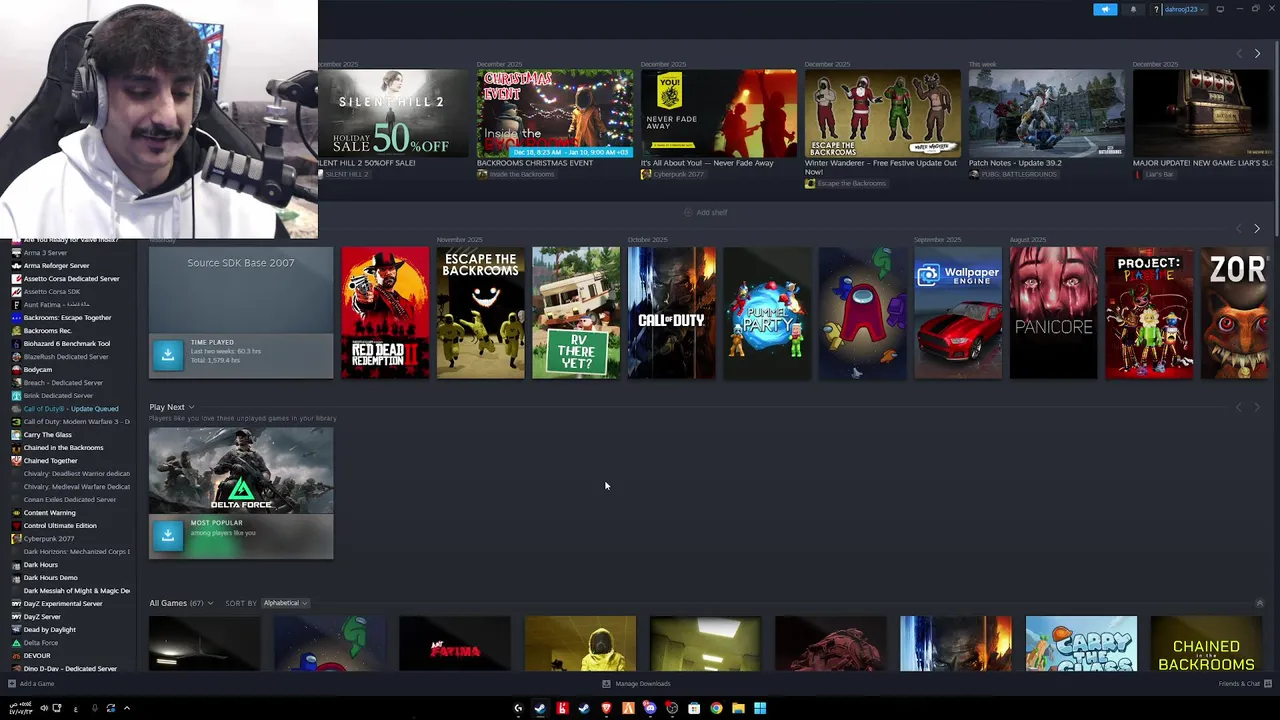Download Delta Force via blue download button
Image resolution: width=1280 pixels, height=720 pixels.
[168, 535]
